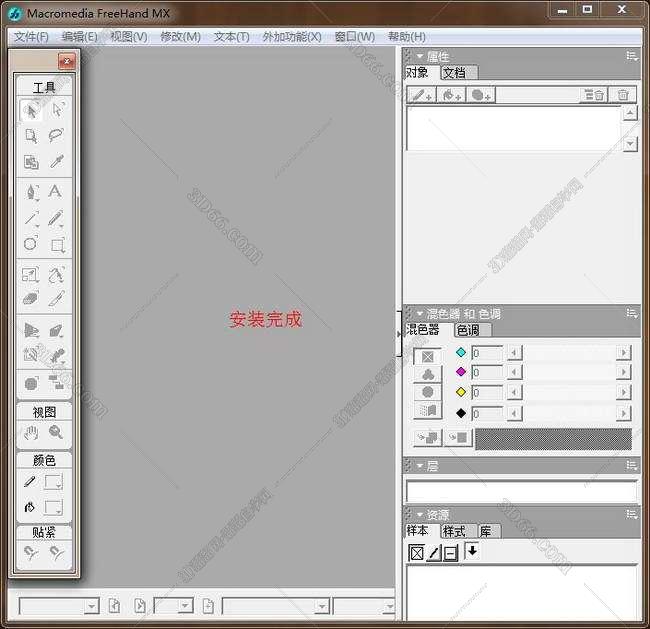
Task: Click the trash icon in the 属性 panel
Action: coord(624,95)
